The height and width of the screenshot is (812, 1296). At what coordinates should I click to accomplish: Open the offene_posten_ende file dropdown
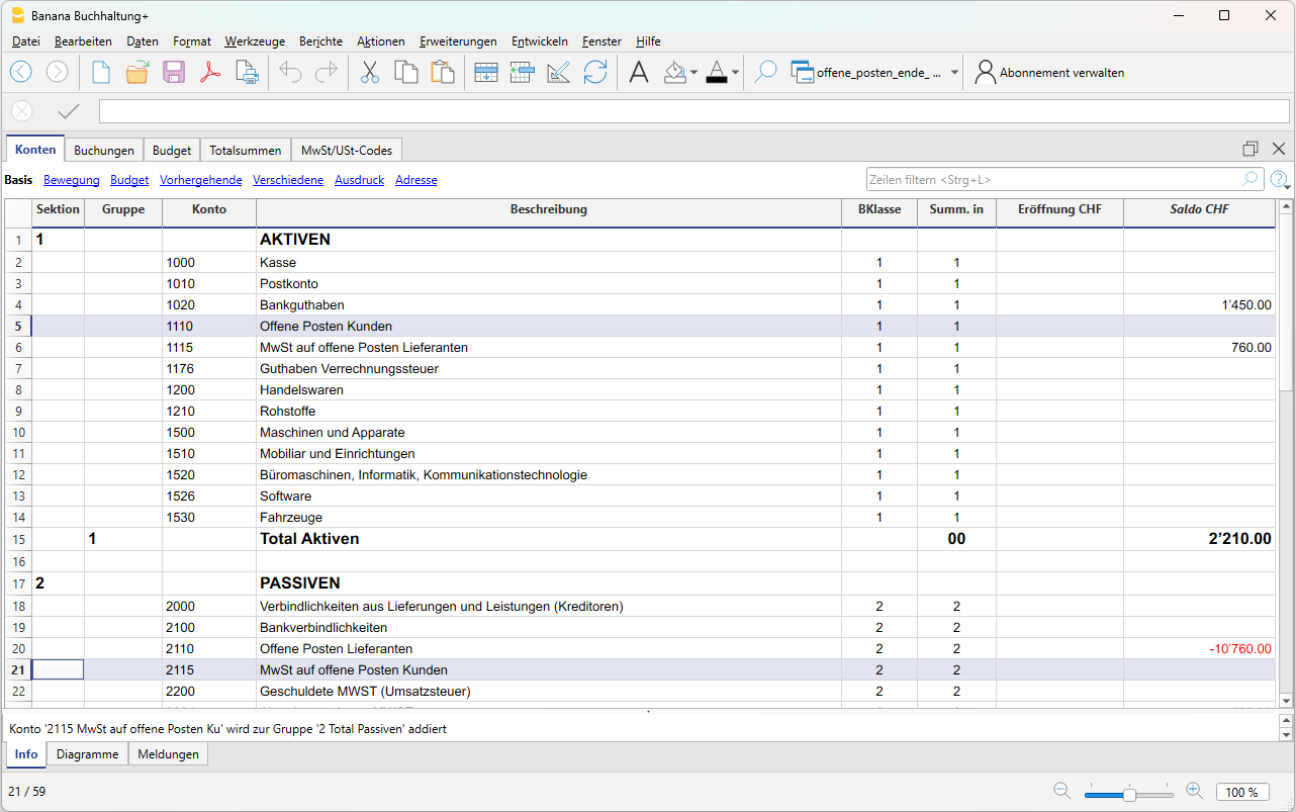[955, 73]
